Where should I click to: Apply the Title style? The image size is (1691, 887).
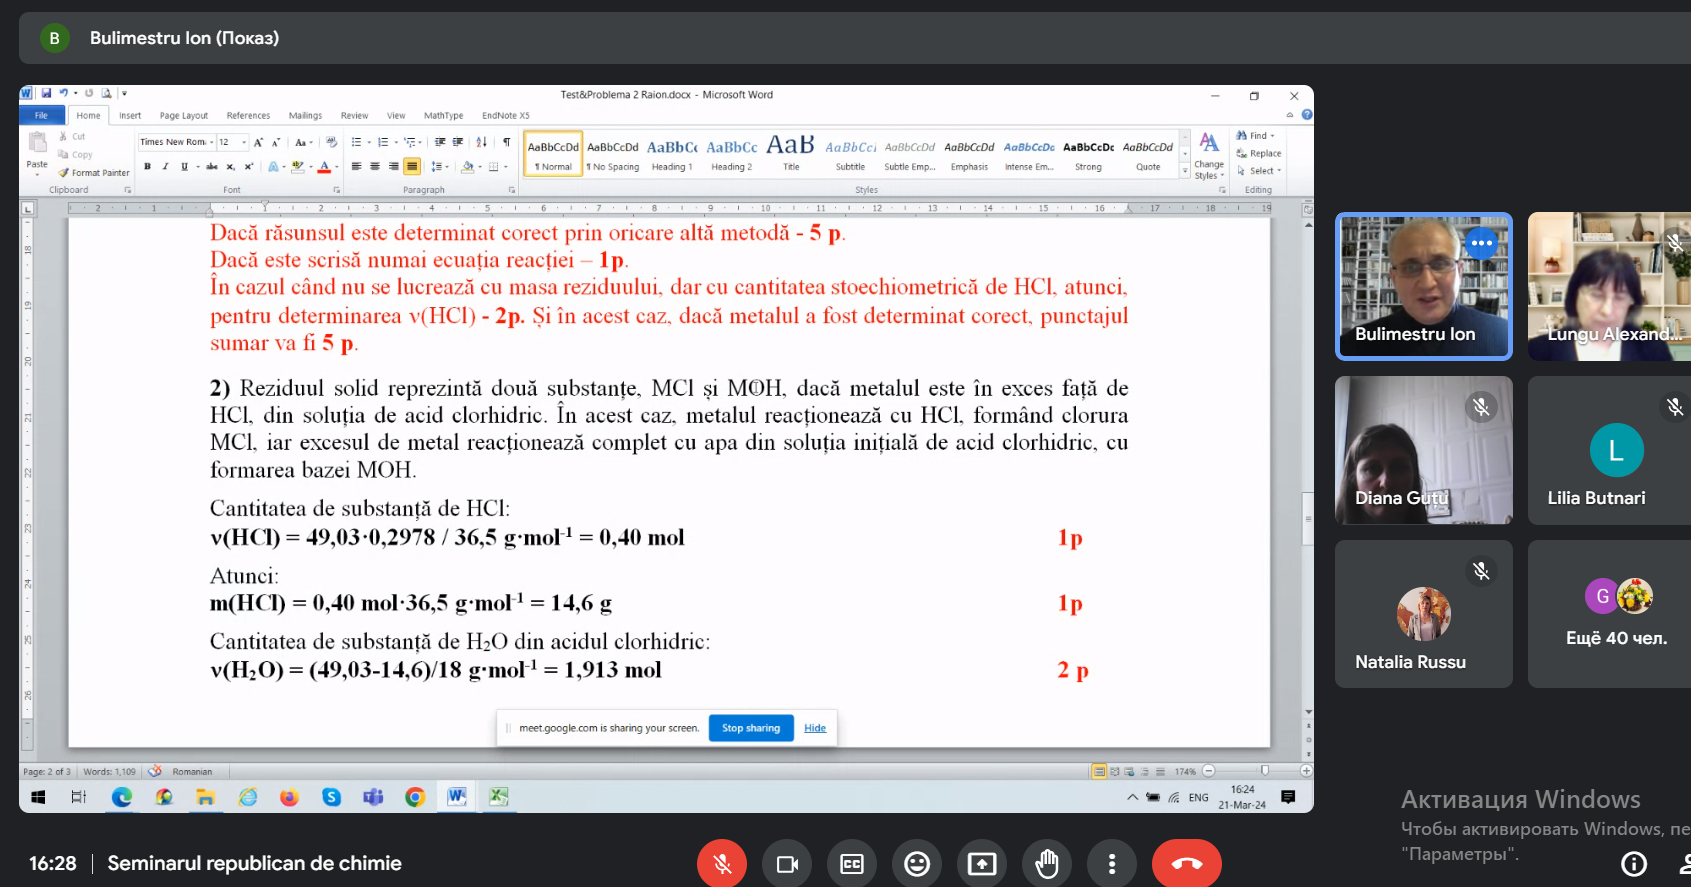tap(791, 154)
